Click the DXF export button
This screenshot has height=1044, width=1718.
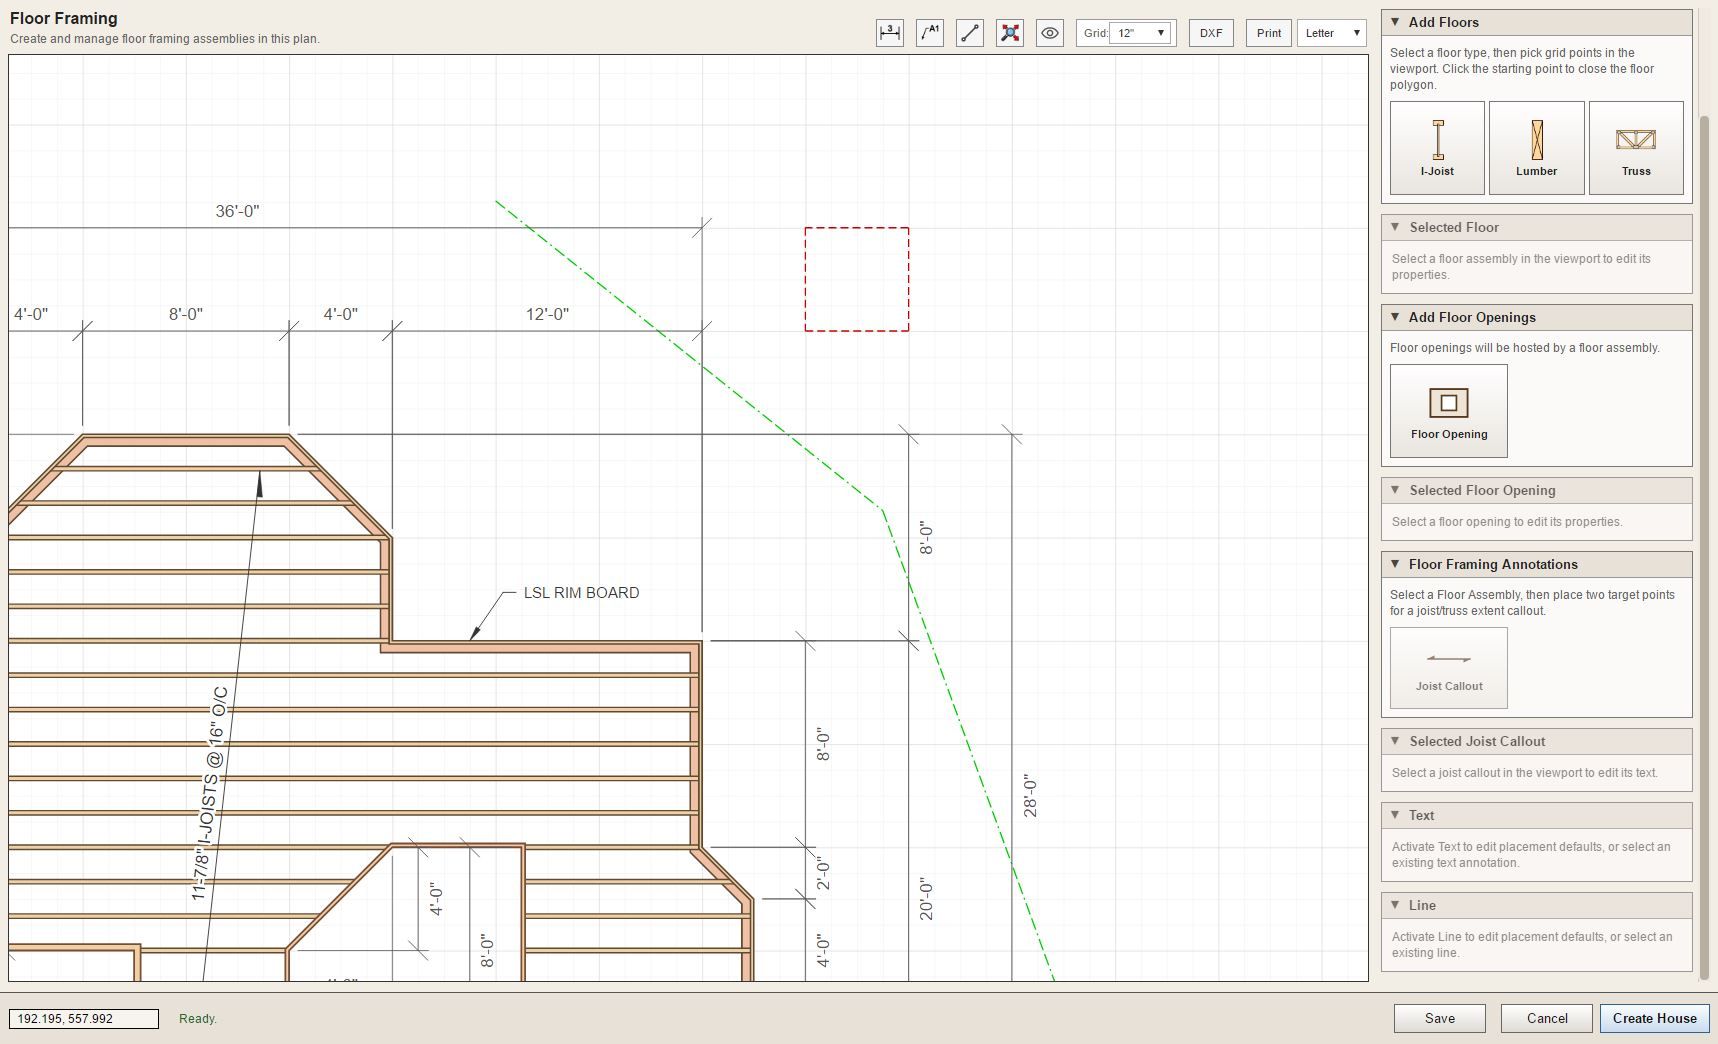point(1211,33)
